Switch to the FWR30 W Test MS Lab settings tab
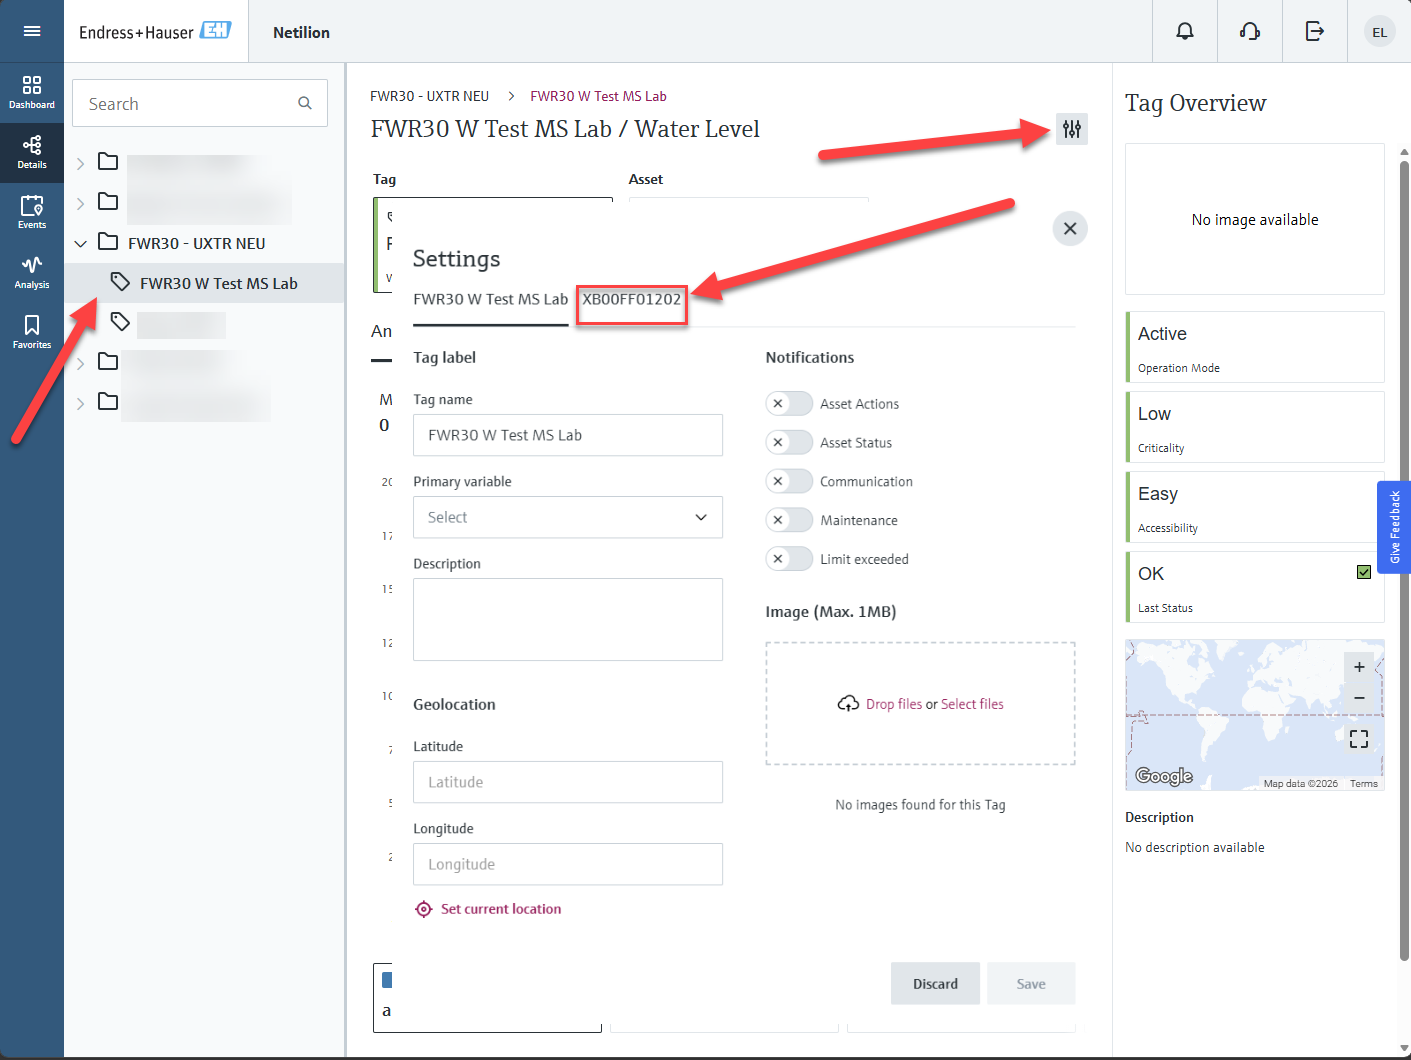The image size is (1411, 1060). click(490, 300)
